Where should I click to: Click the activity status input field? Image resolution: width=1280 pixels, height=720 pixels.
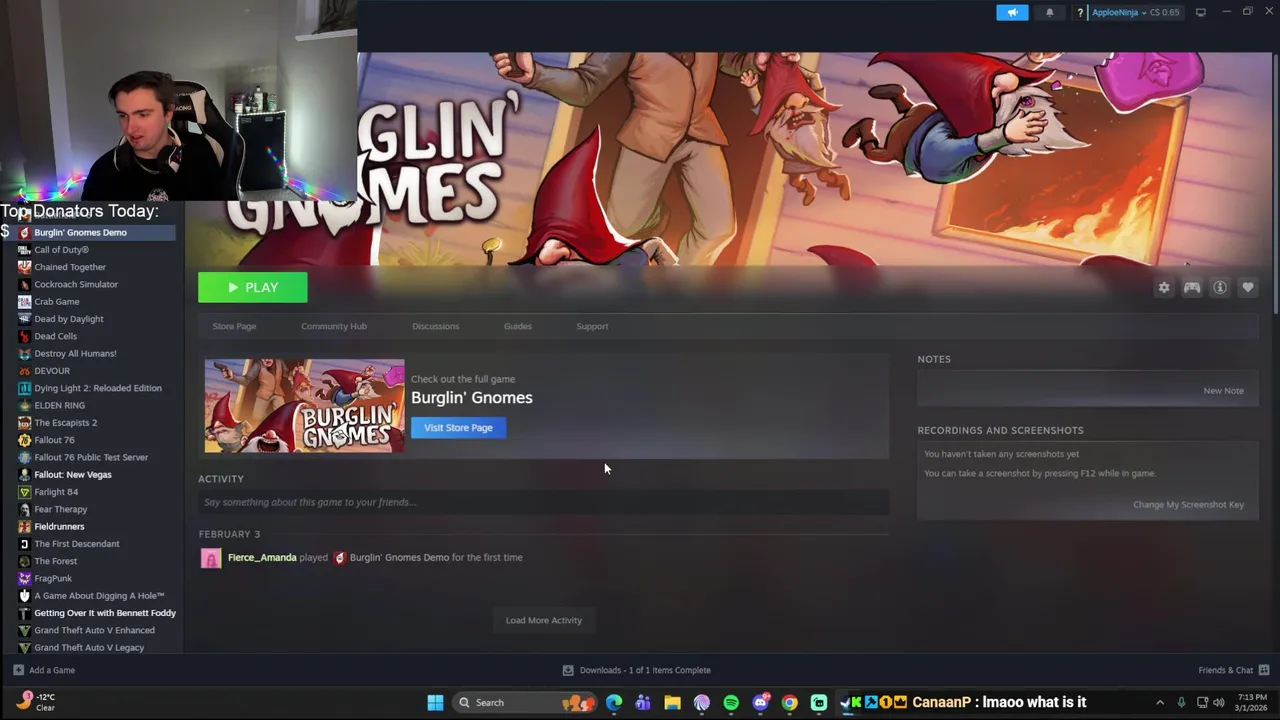[x=543, y=502]
